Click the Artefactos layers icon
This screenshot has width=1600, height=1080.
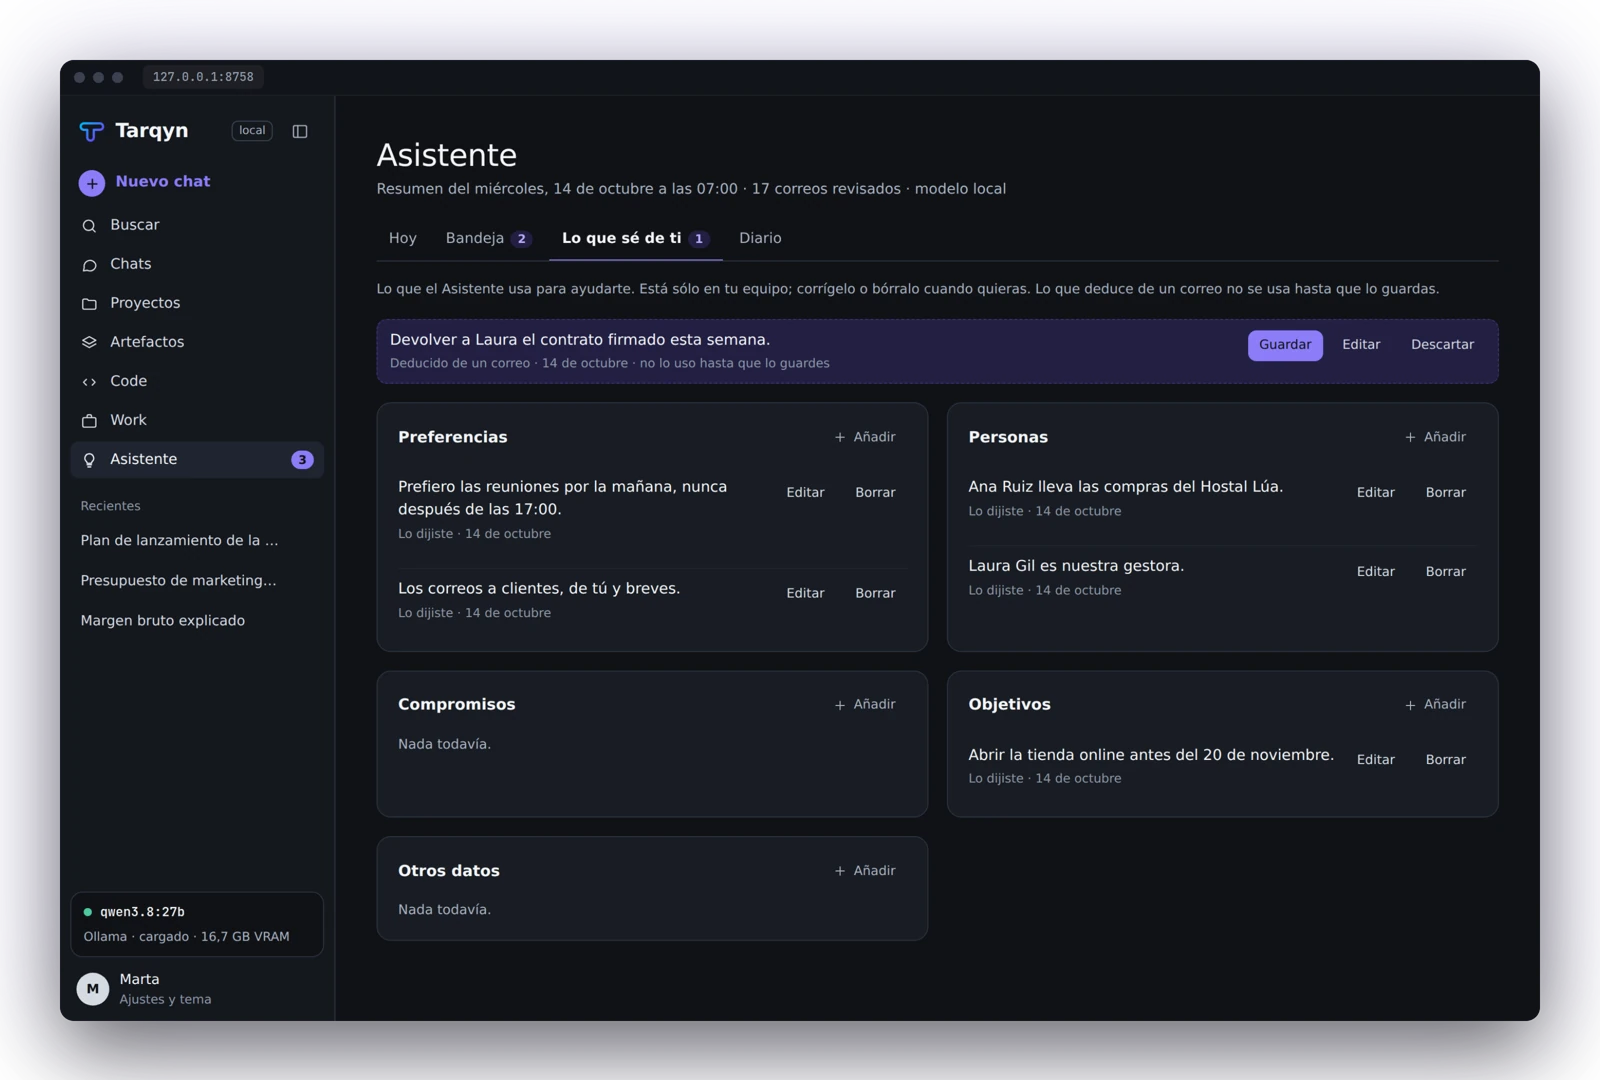(x=89, y=343)
